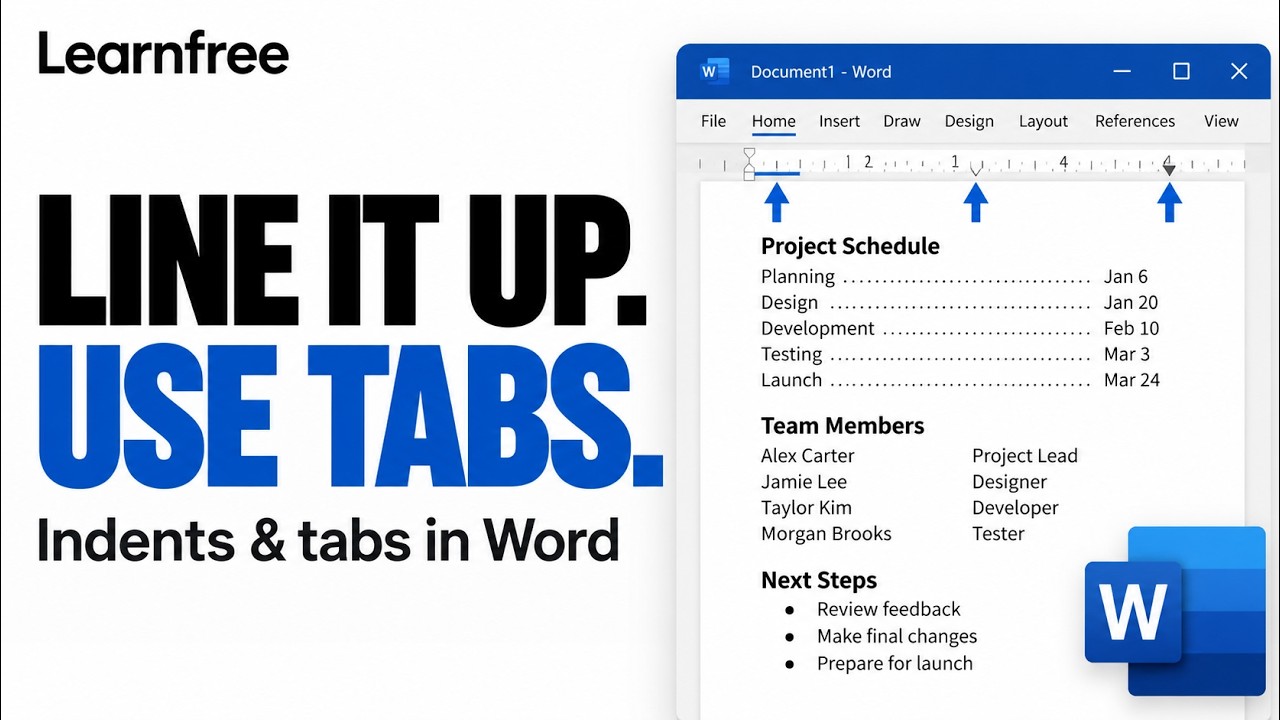Click the date Jan 20
The height and width of the screenshot is (720, 1280).
tap(1131, 303)
